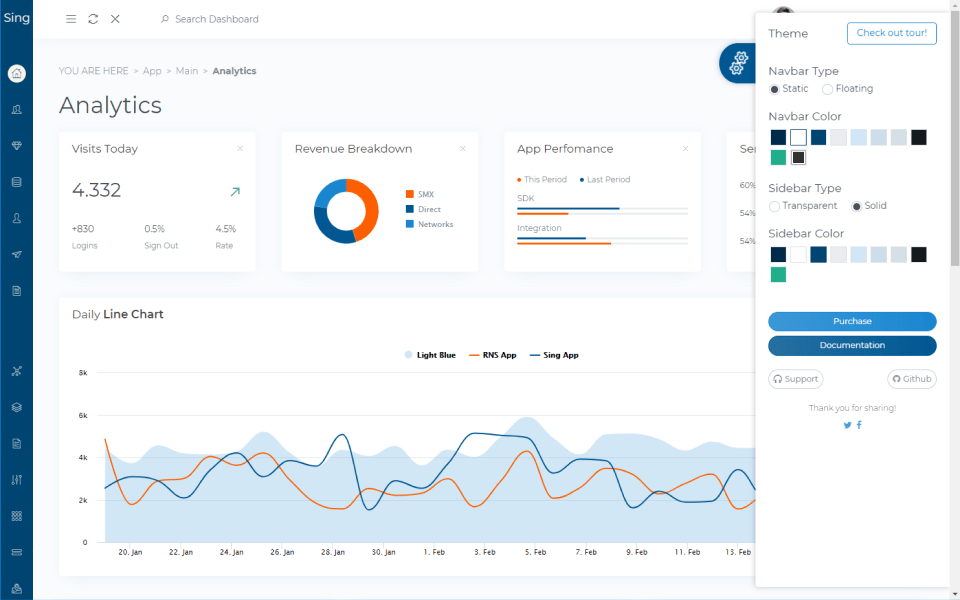Click the Main breadcrumb item
The height and width of the screenshot is (600, 960).
[x=187, y=71]
